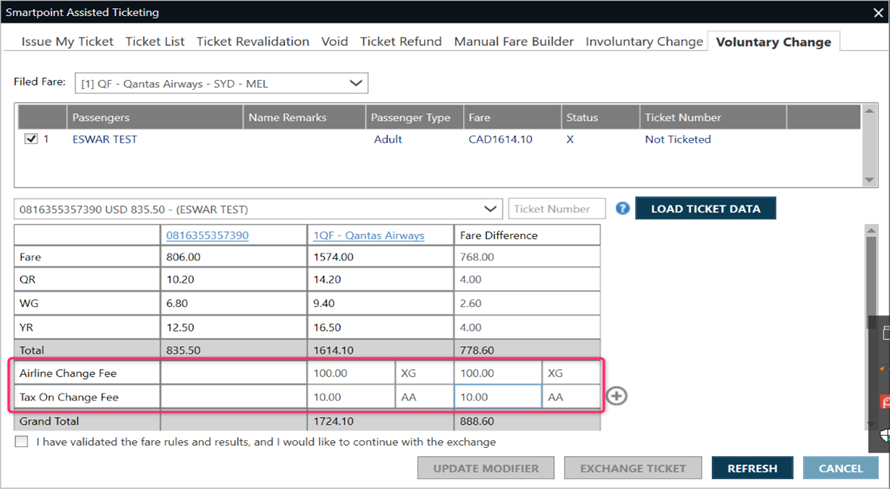Click the Tax On Change Fee 10.00 difference field
This screenshot has height=489, width=890.
[496, 397]
